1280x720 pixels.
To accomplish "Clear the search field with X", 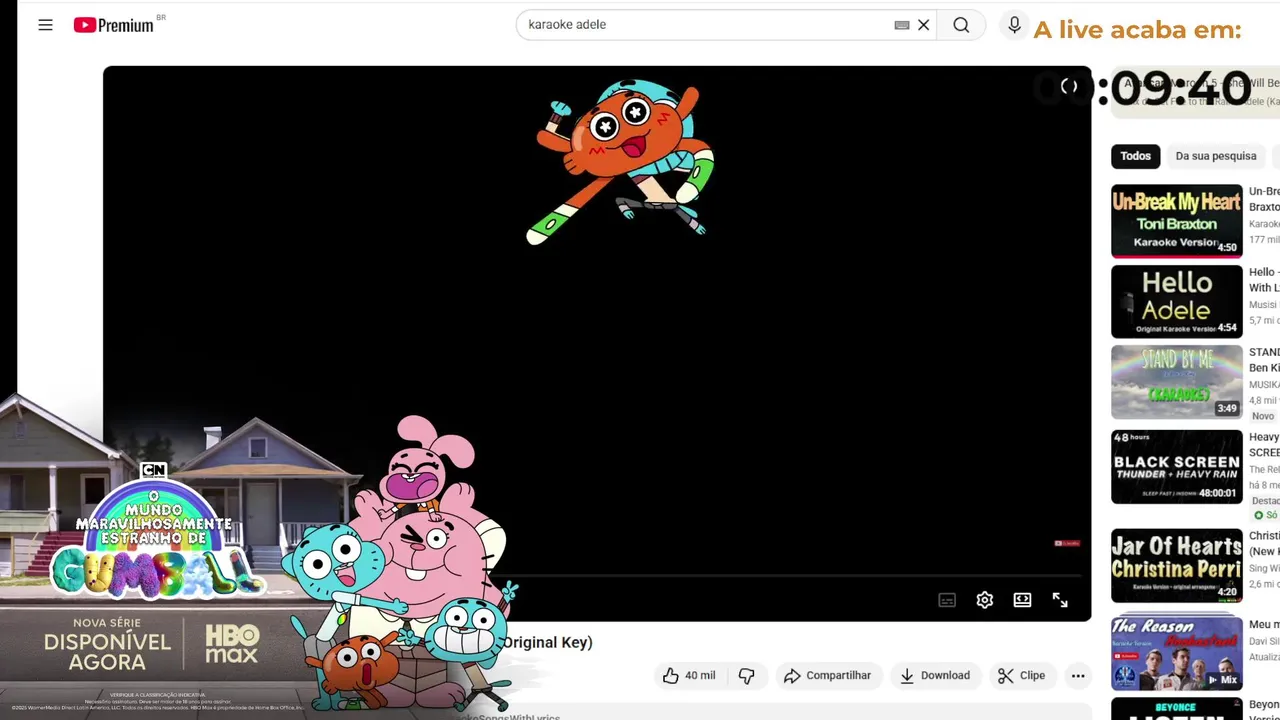I will click(924, 25).
